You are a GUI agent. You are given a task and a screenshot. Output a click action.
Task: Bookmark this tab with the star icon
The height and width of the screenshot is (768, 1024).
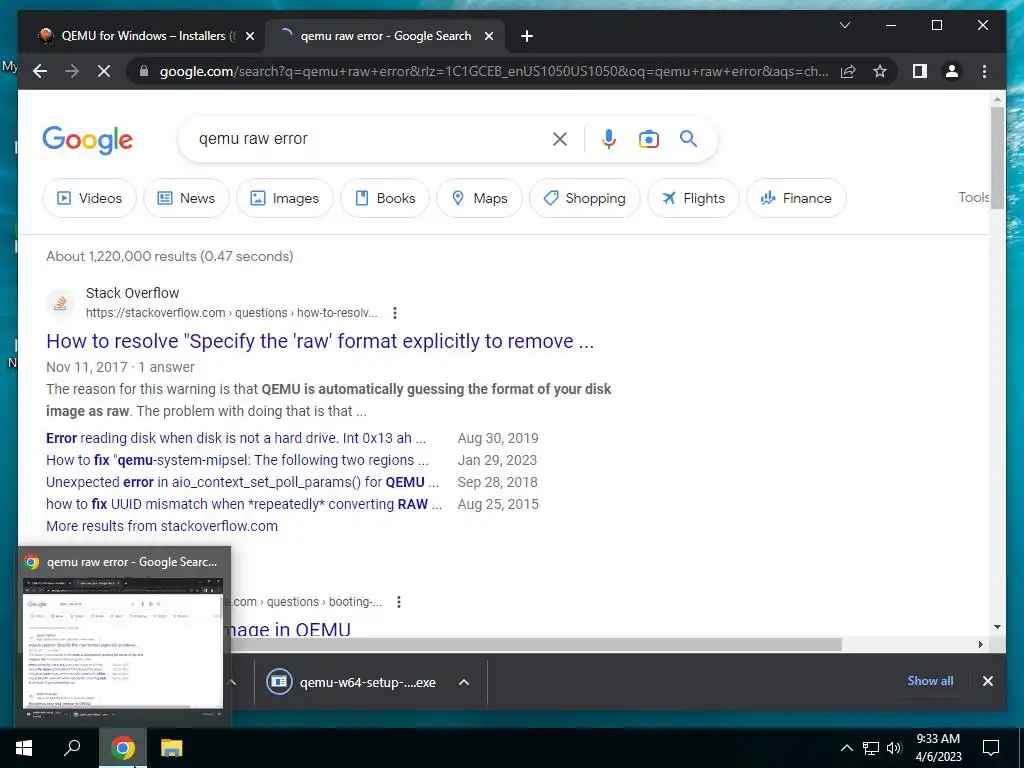click(x=880, y=71)
